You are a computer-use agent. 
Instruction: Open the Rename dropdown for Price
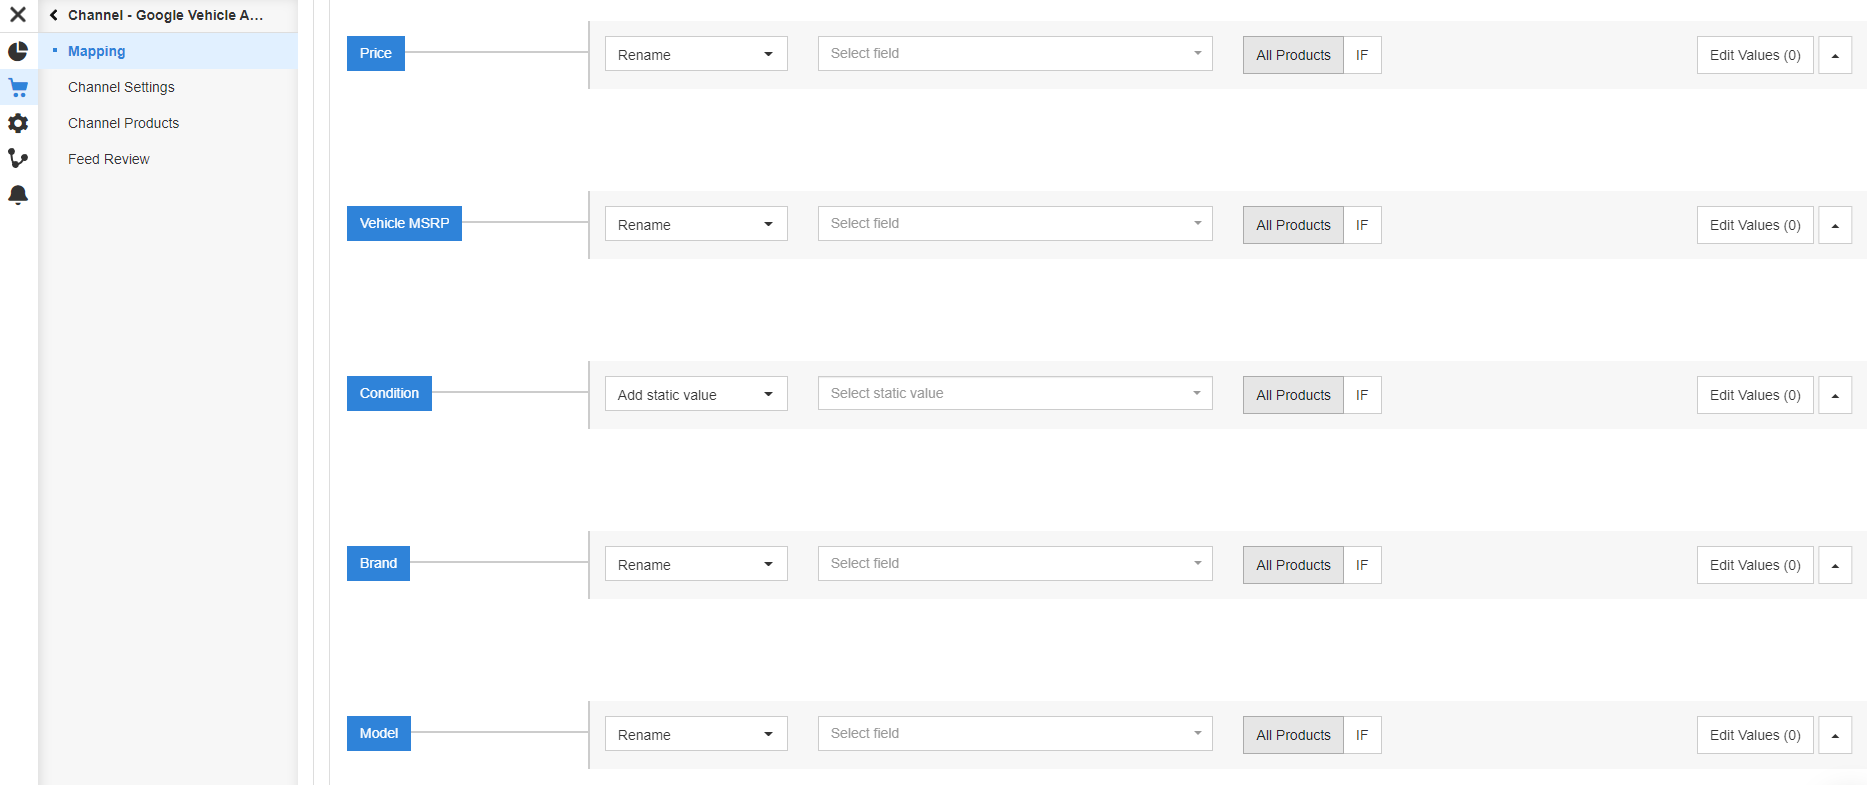pyautogui.click(x=695, y=54)
